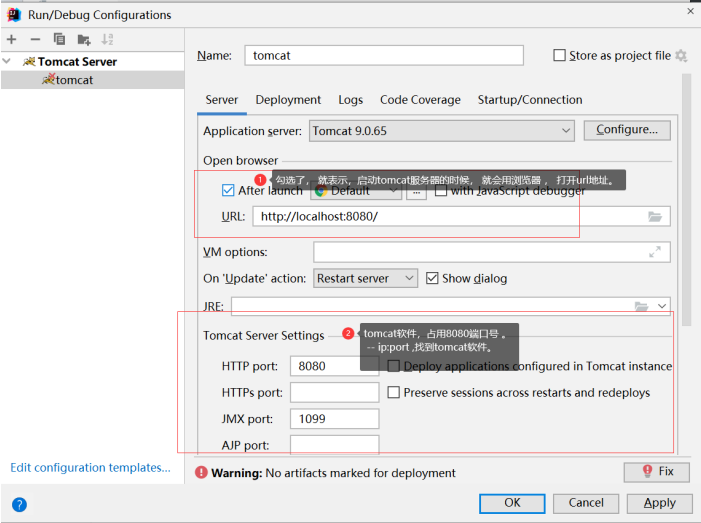Click the Name input field
This screenshot has width=701, height=523.
click(x=384, y=55)
